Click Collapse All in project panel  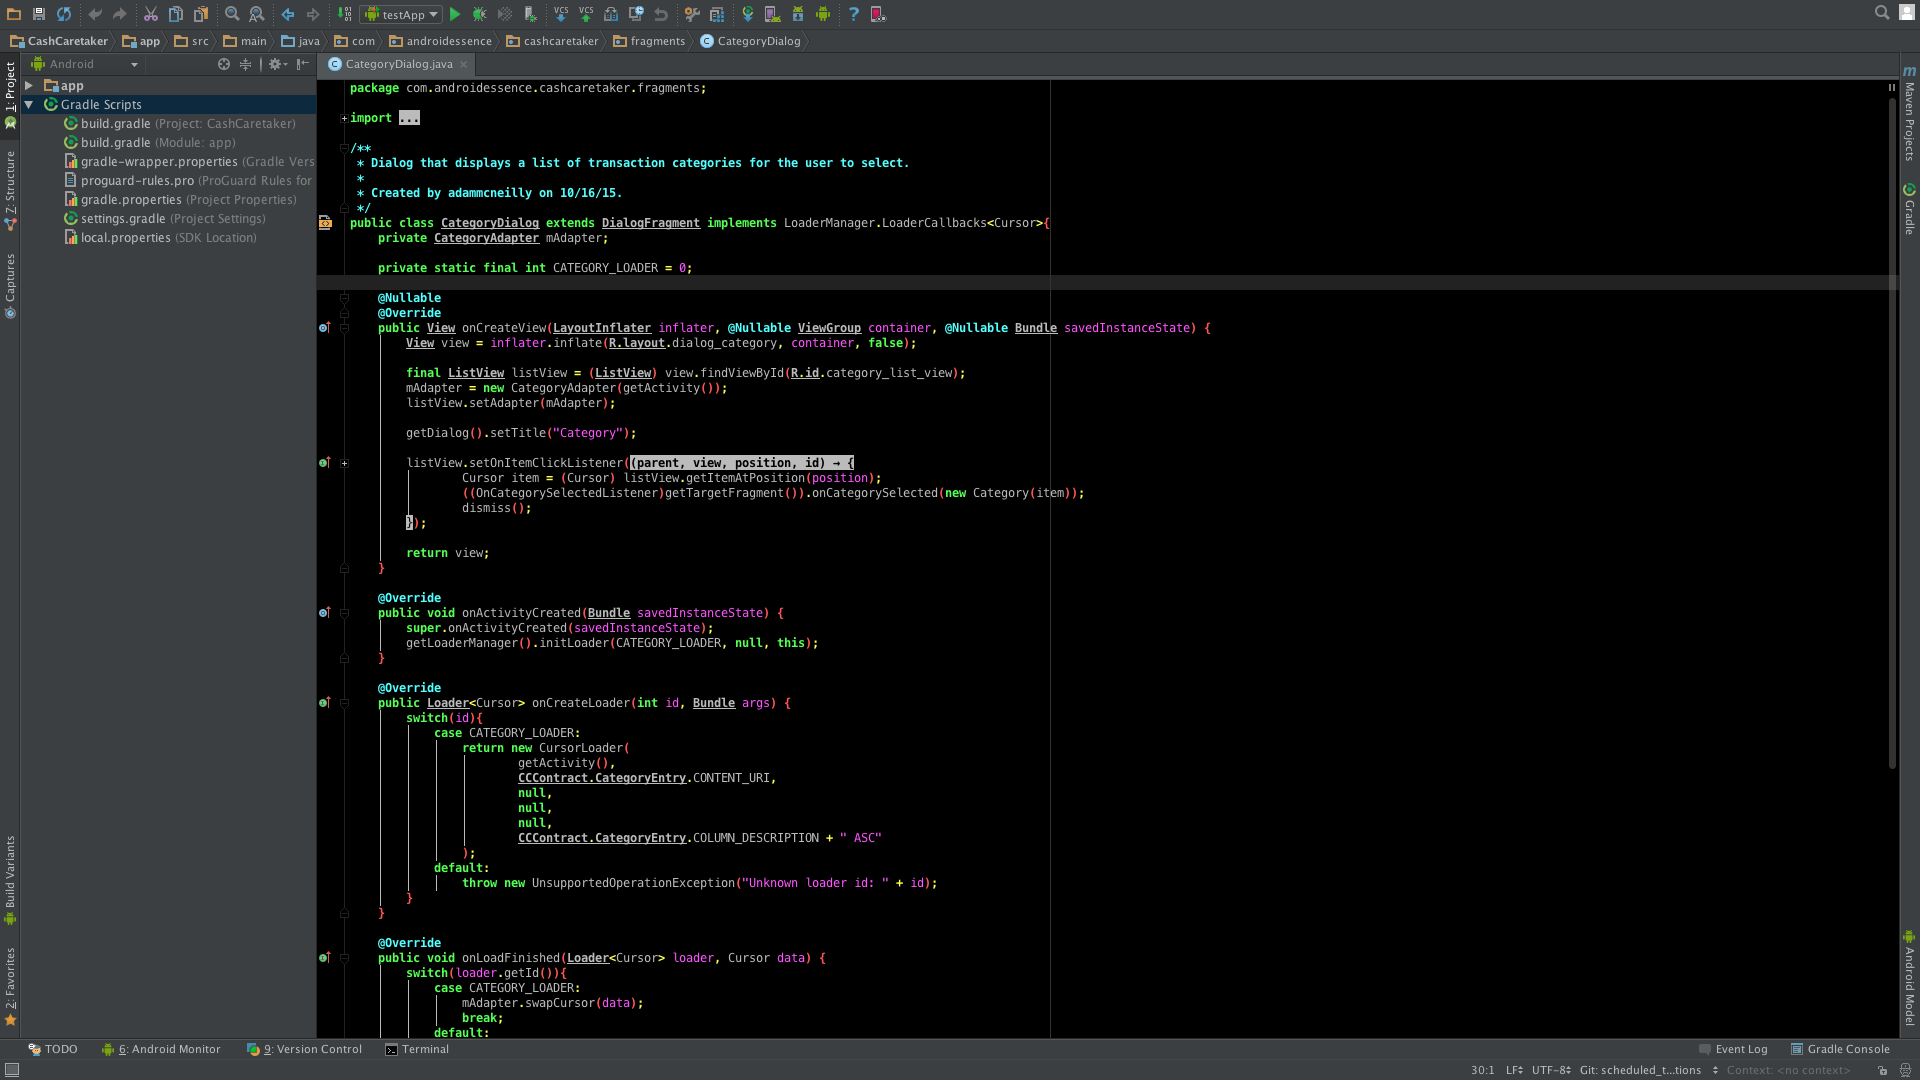245,64
